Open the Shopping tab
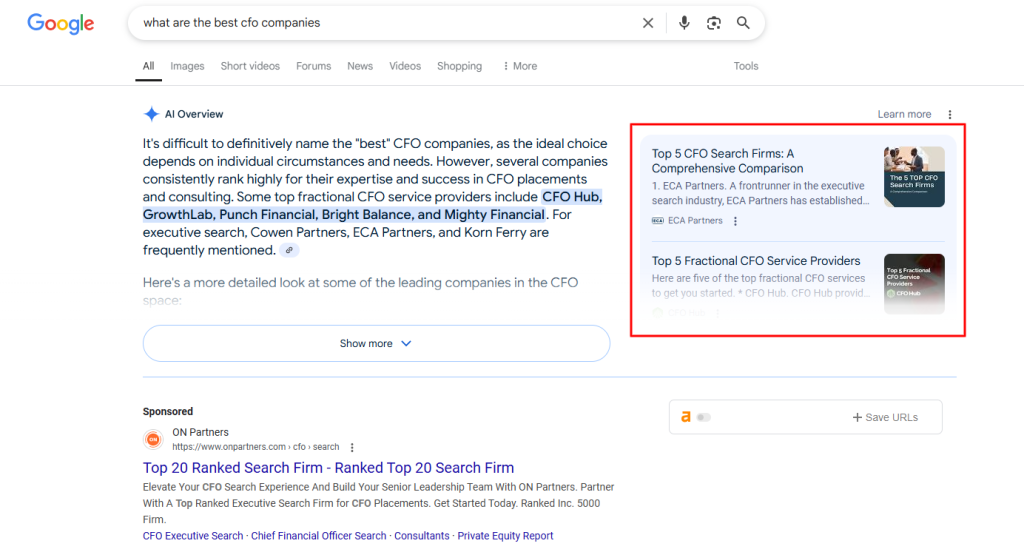Viewport: 1024px width, 552px height. point(460,66)
